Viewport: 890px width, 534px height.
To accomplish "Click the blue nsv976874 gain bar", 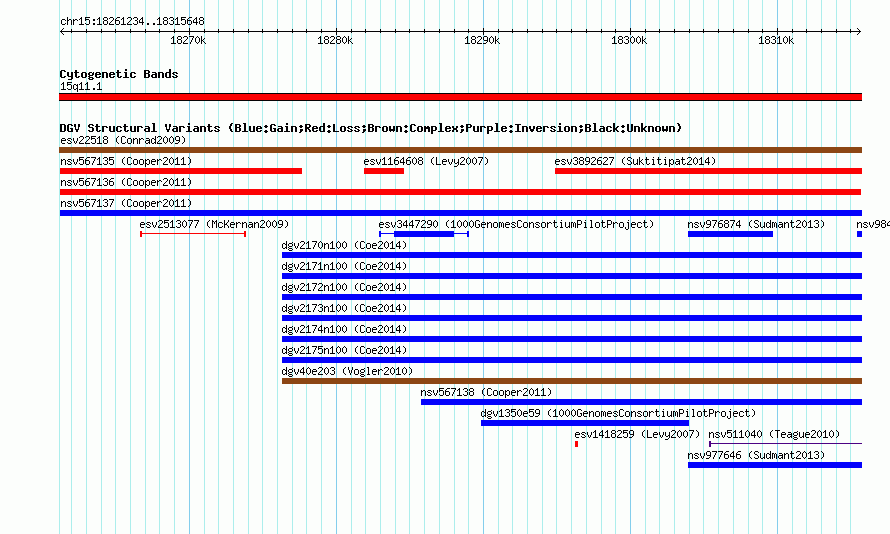I will click(731, 234).
